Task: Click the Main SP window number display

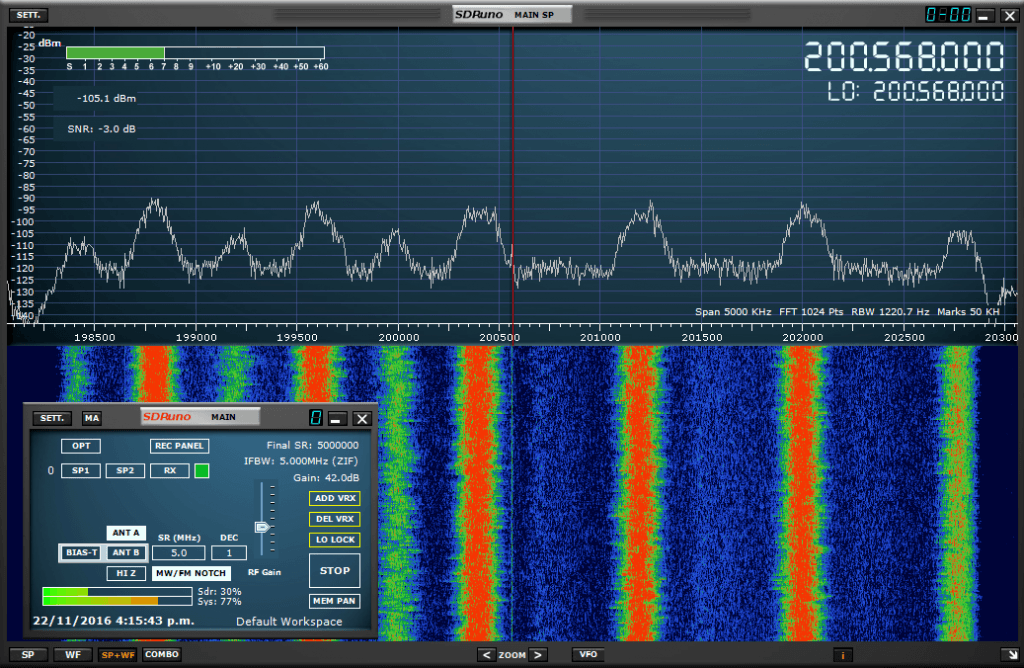Action: click(946, 15)
